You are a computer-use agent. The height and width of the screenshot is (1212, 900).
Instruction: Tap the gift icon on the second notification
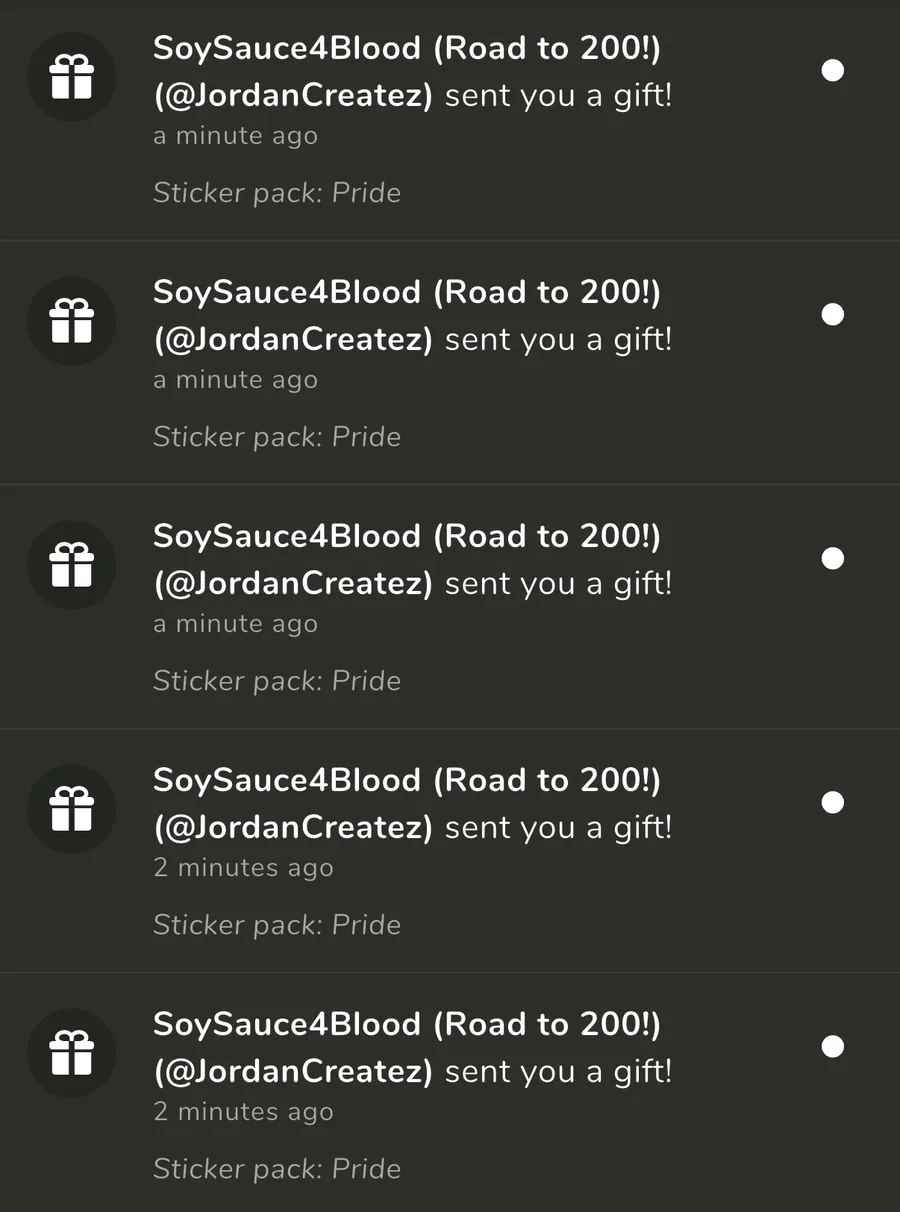pos(71,321)
